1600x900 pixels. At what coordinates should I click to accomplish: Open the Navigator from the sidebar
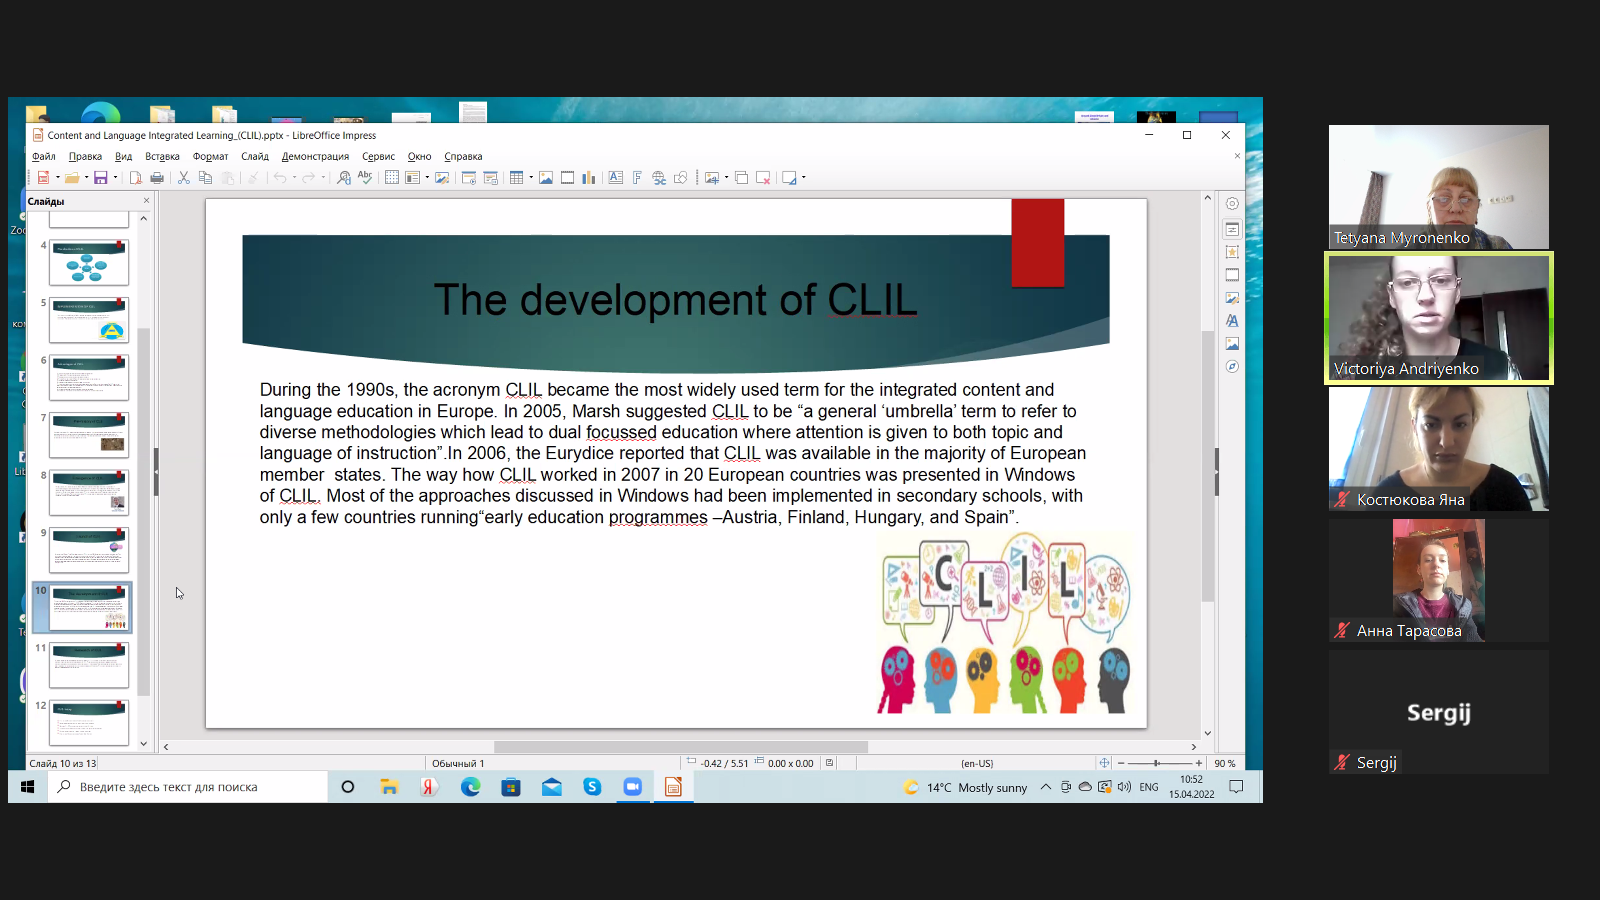1232,367
